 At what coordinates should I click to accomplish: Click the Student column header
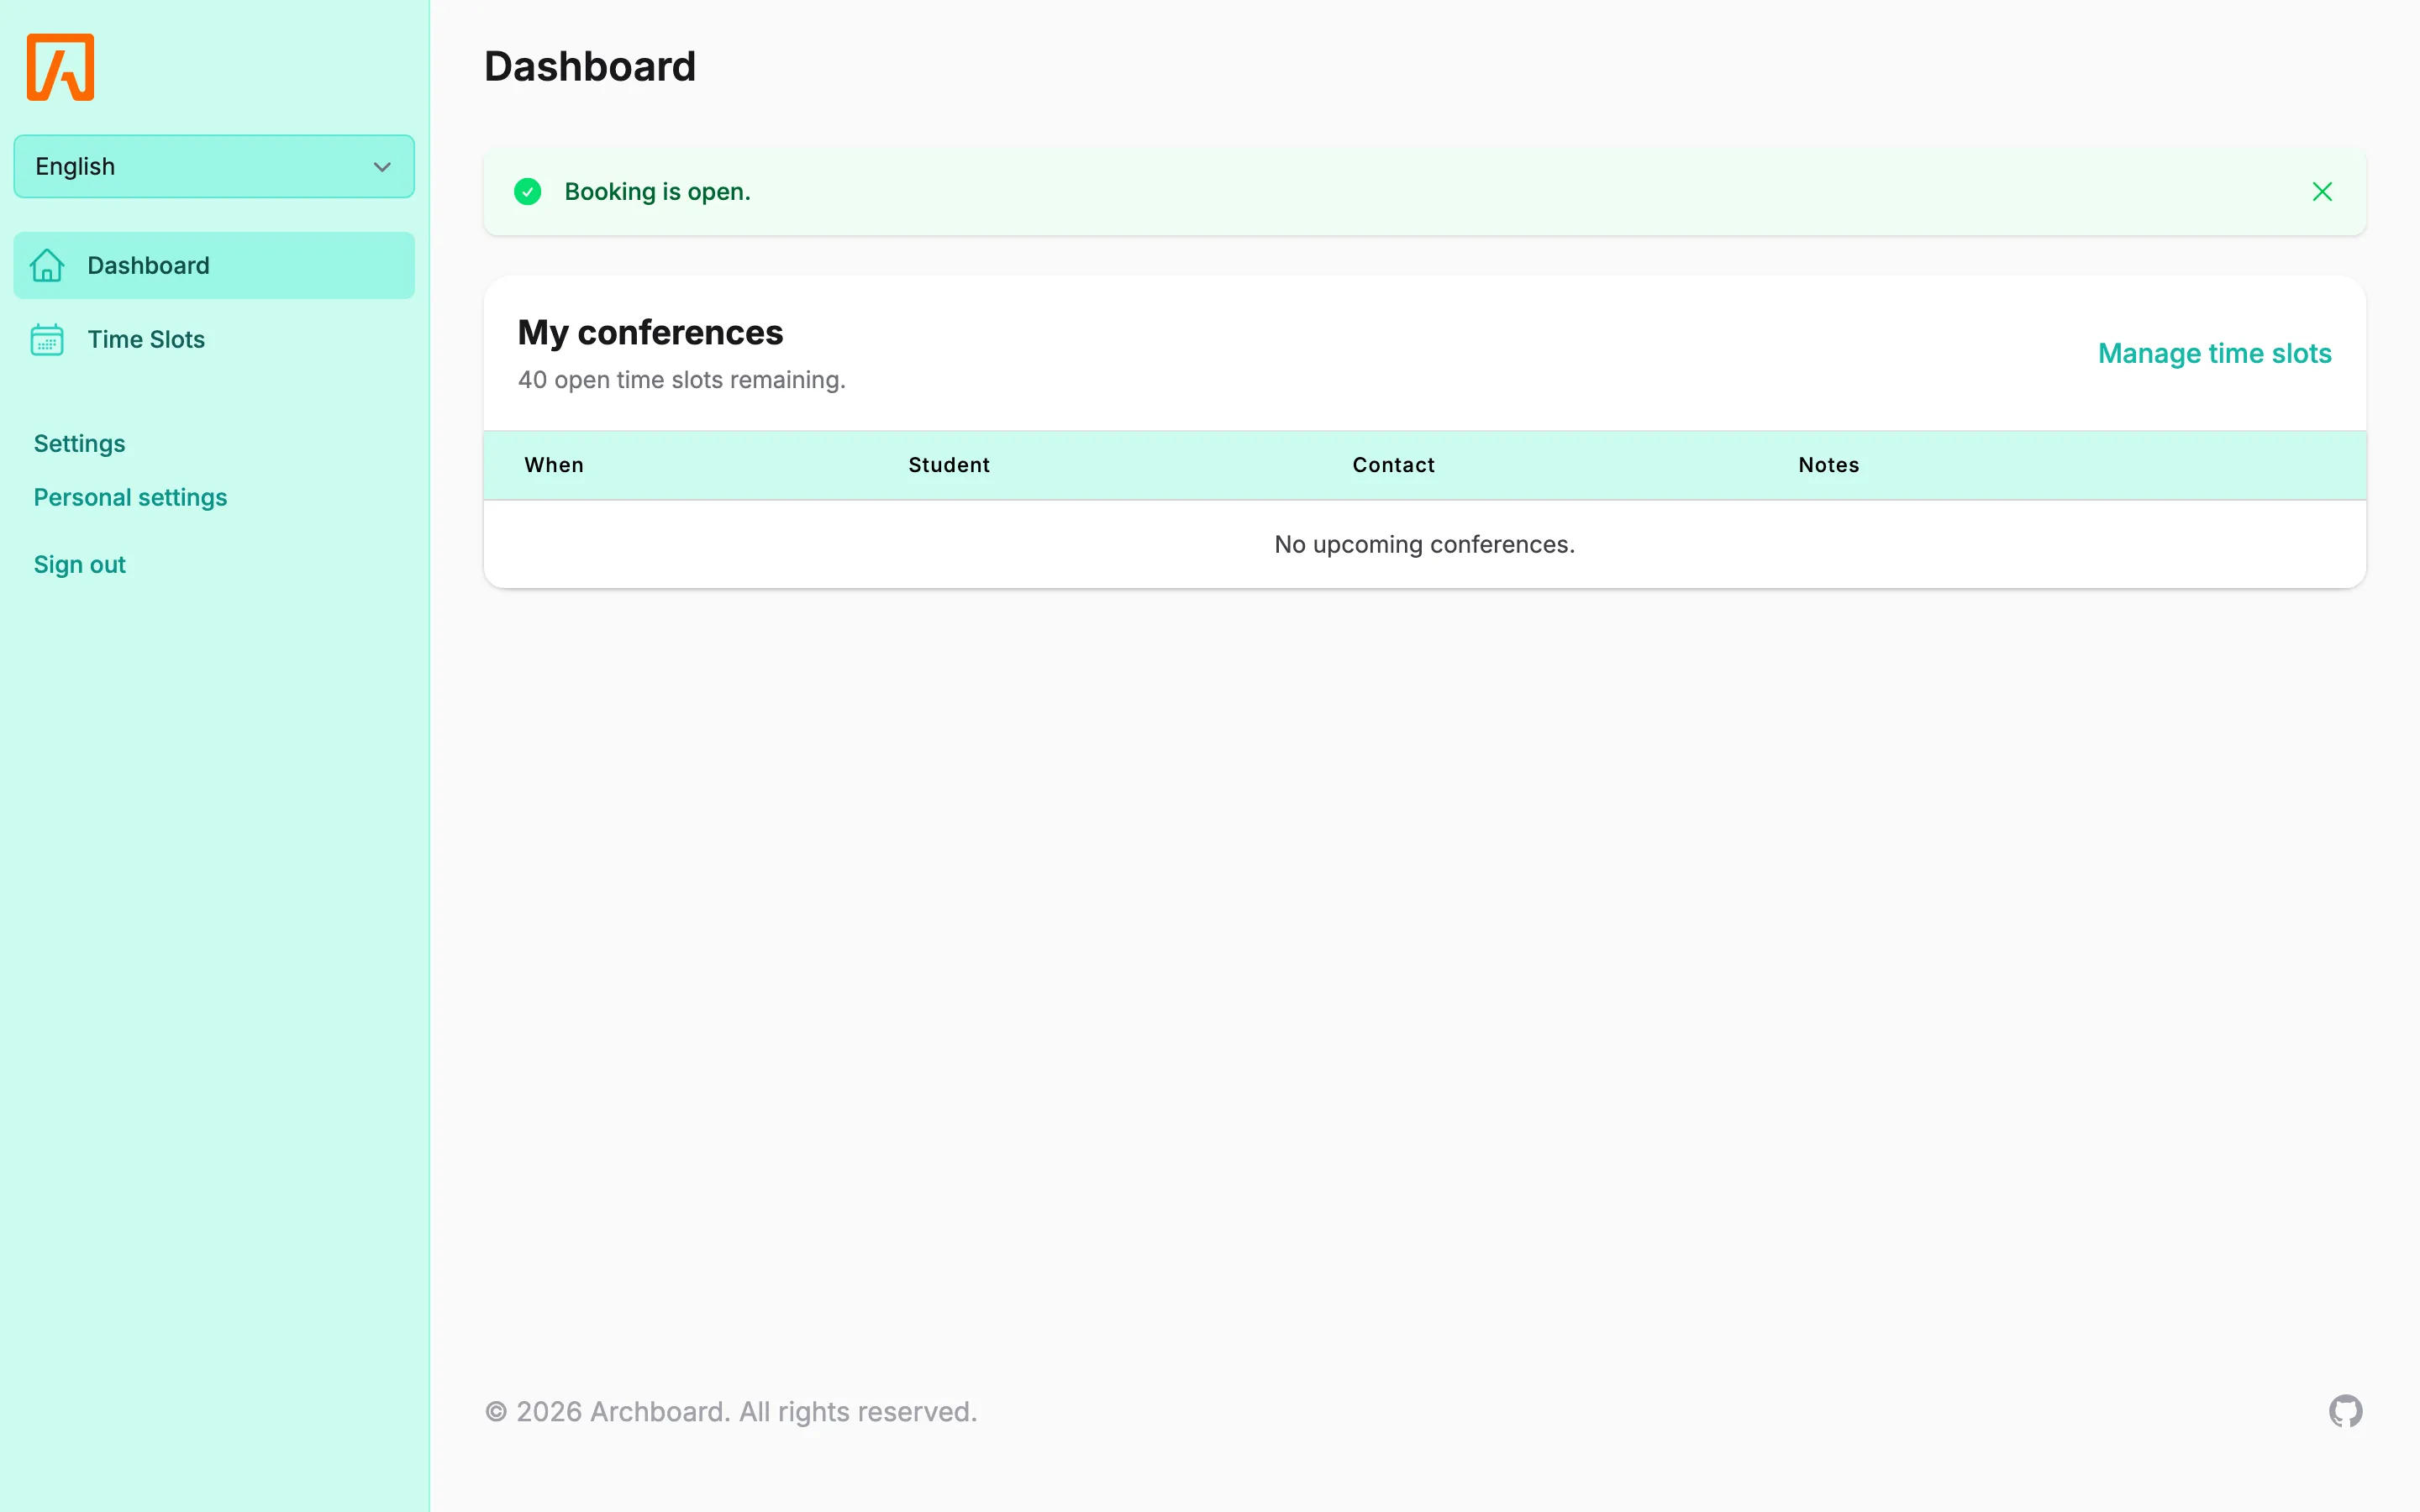(x=949, y=465)
